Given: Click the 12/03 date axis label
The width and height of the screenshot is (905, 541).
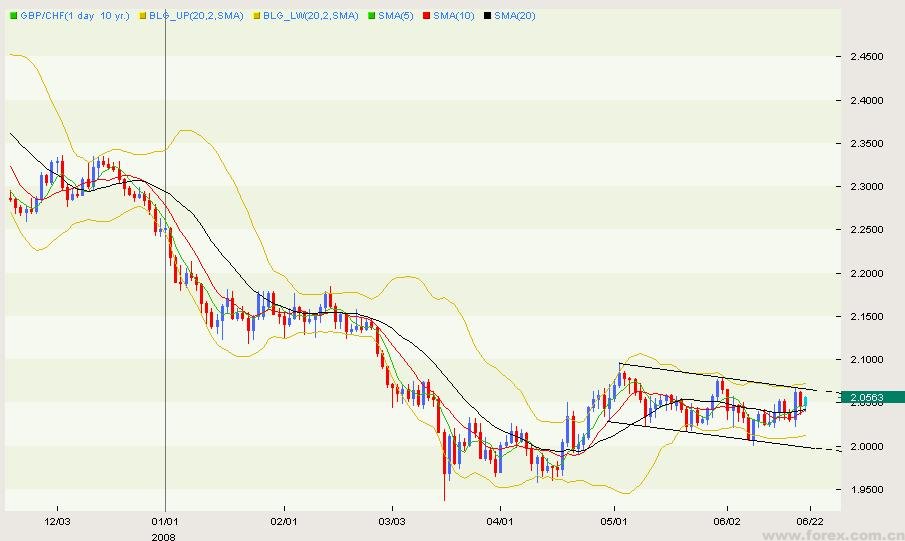Looking at the screenshot, I should point(57,521).
